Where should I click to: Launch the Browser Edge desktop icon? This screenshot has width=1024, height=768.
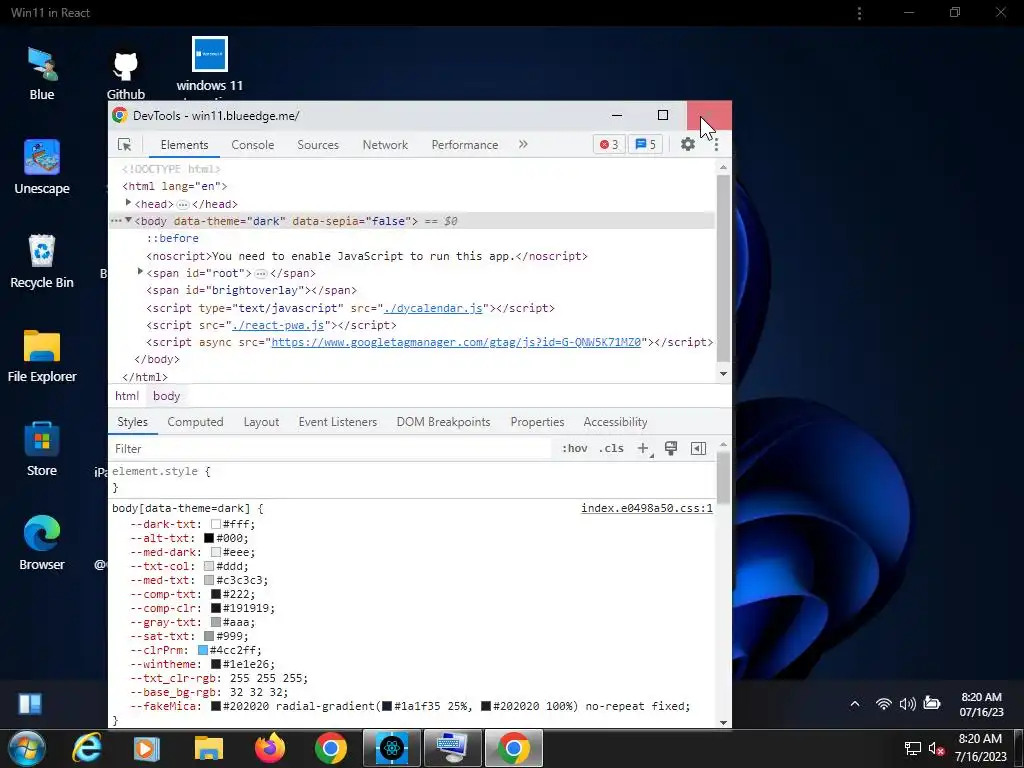pyautogui.click(x=42, y=543)
